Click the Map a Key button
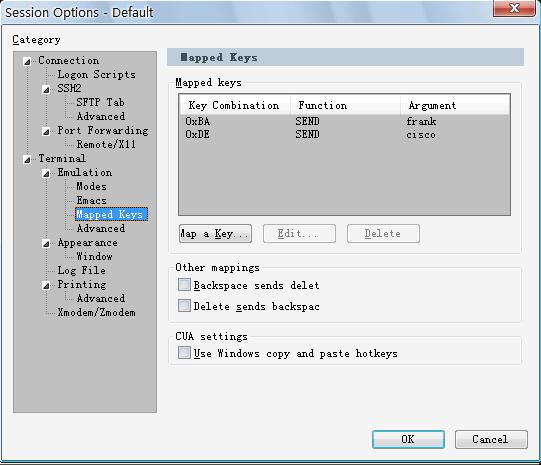The width and height of the screenshot is (541, 465). [215, 234]
